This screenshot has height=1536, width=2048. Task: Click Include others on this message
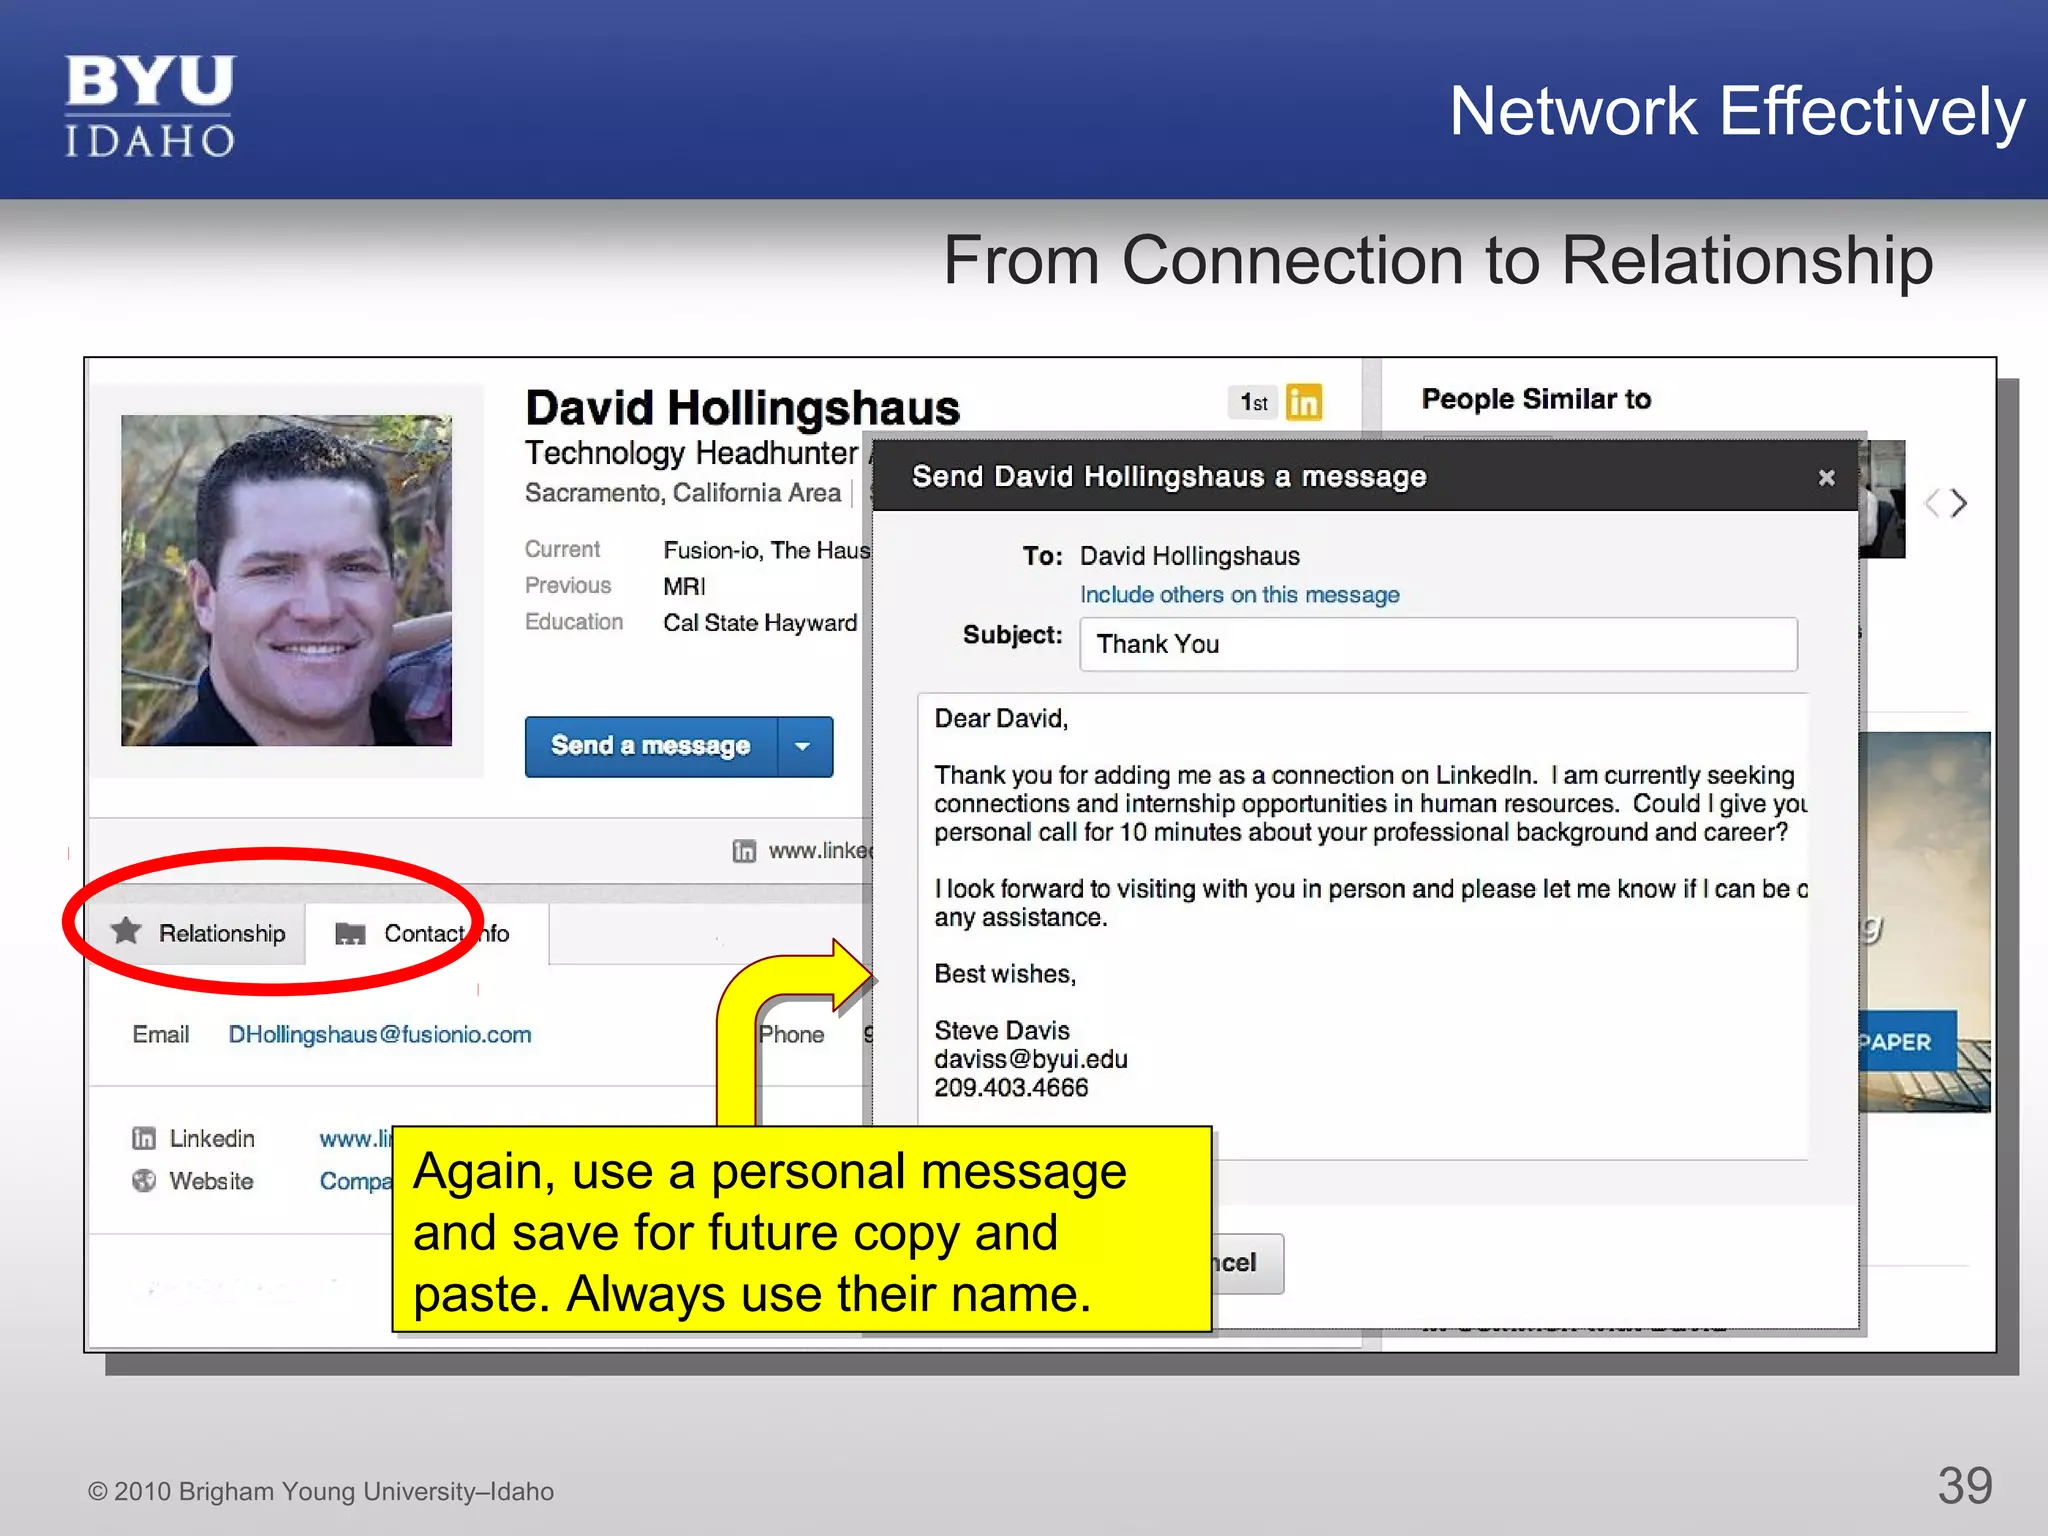click(1239, 595)
